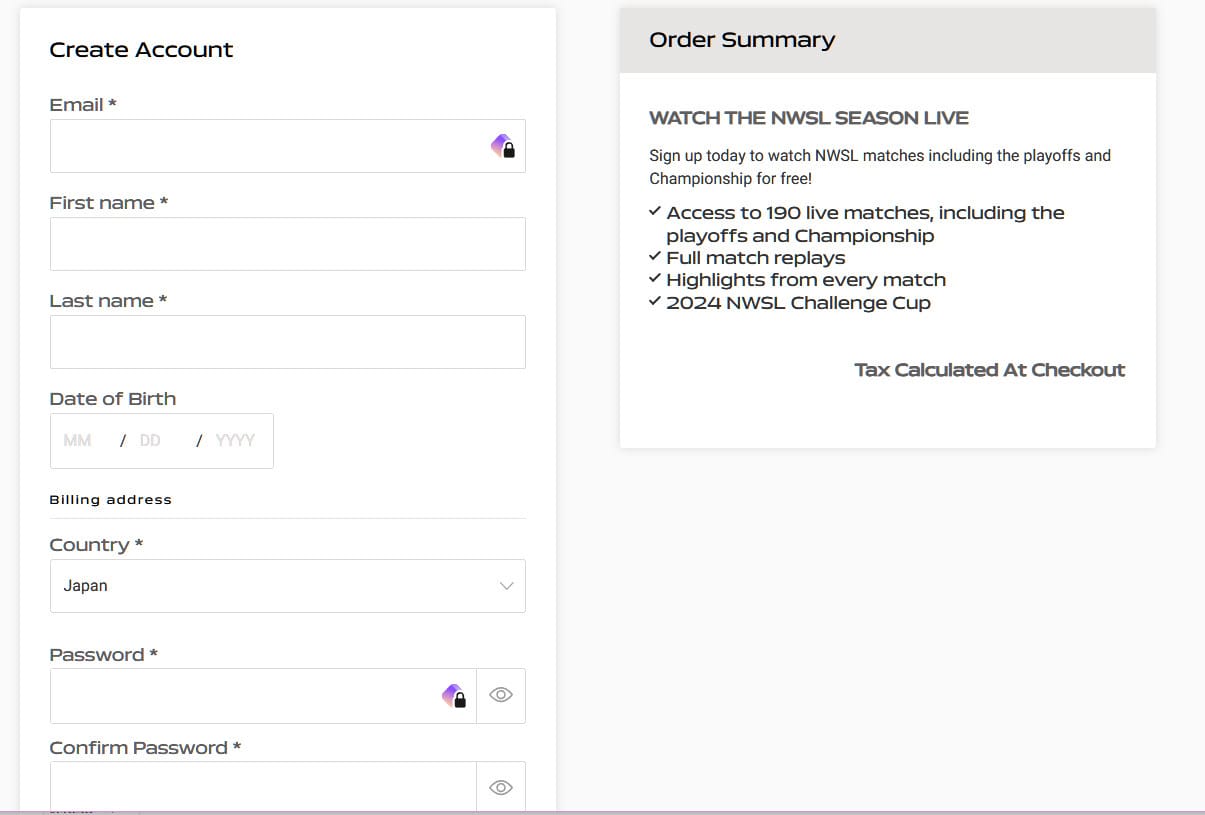Show the Password field contents with eye icon
Image resolution: width=1205 pixels, height=815 pixels.
pos(501,695)
